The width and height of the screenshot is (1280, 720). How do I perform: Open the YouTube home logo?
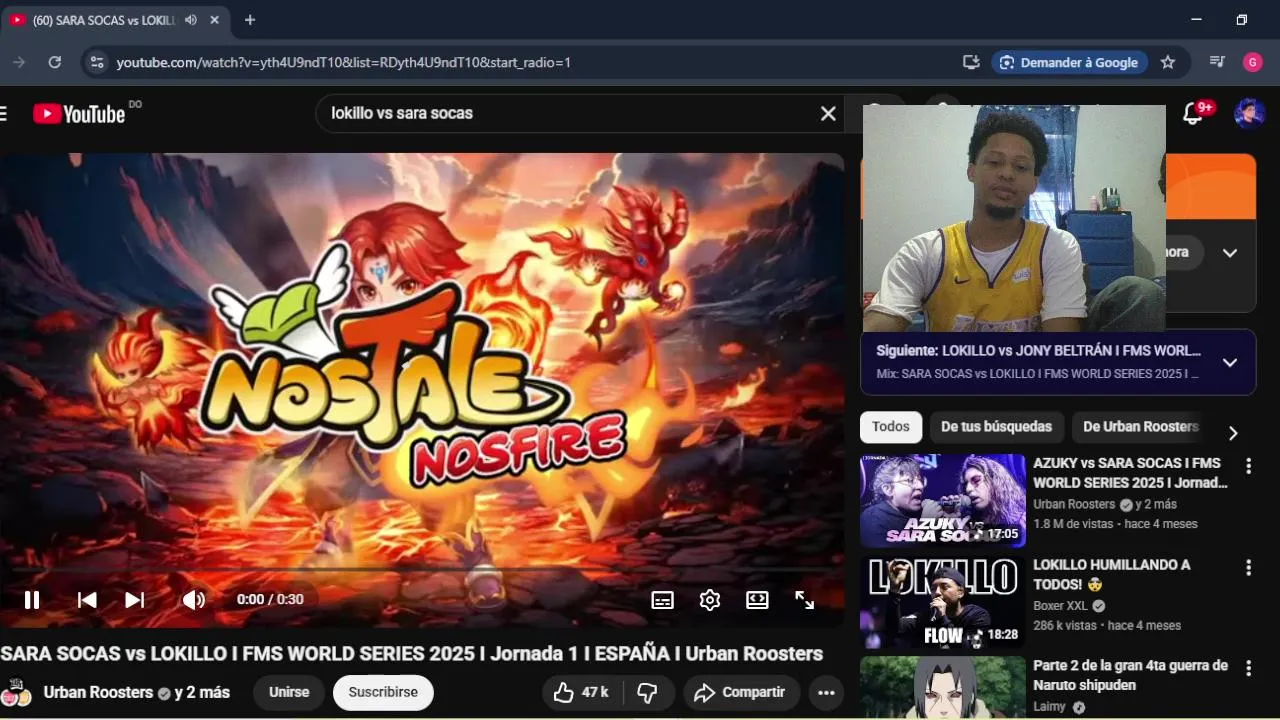point(80,113)
